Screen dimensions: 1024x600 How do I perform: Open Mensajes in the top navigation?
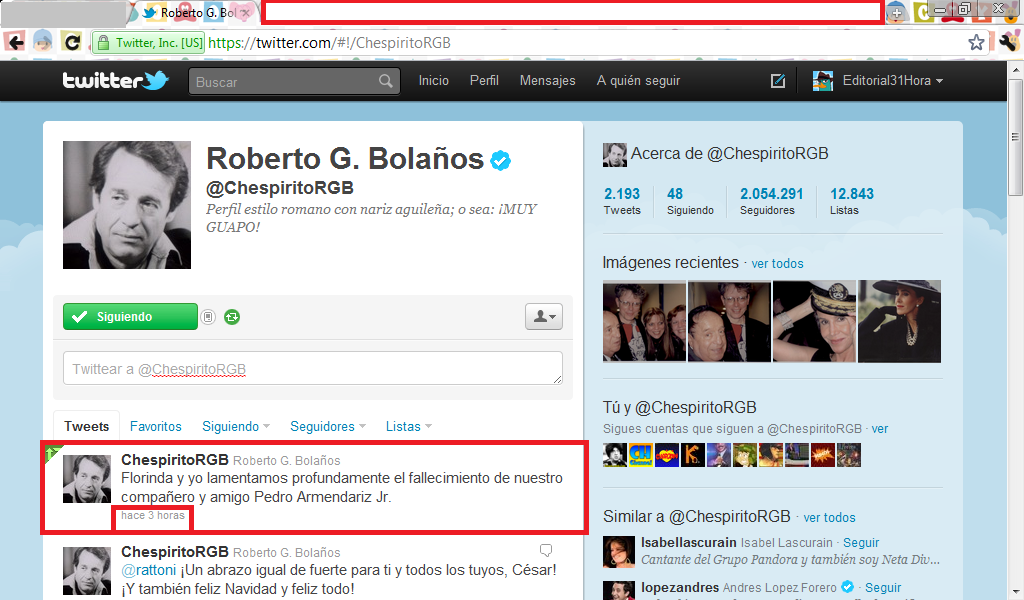coord(547,81)
